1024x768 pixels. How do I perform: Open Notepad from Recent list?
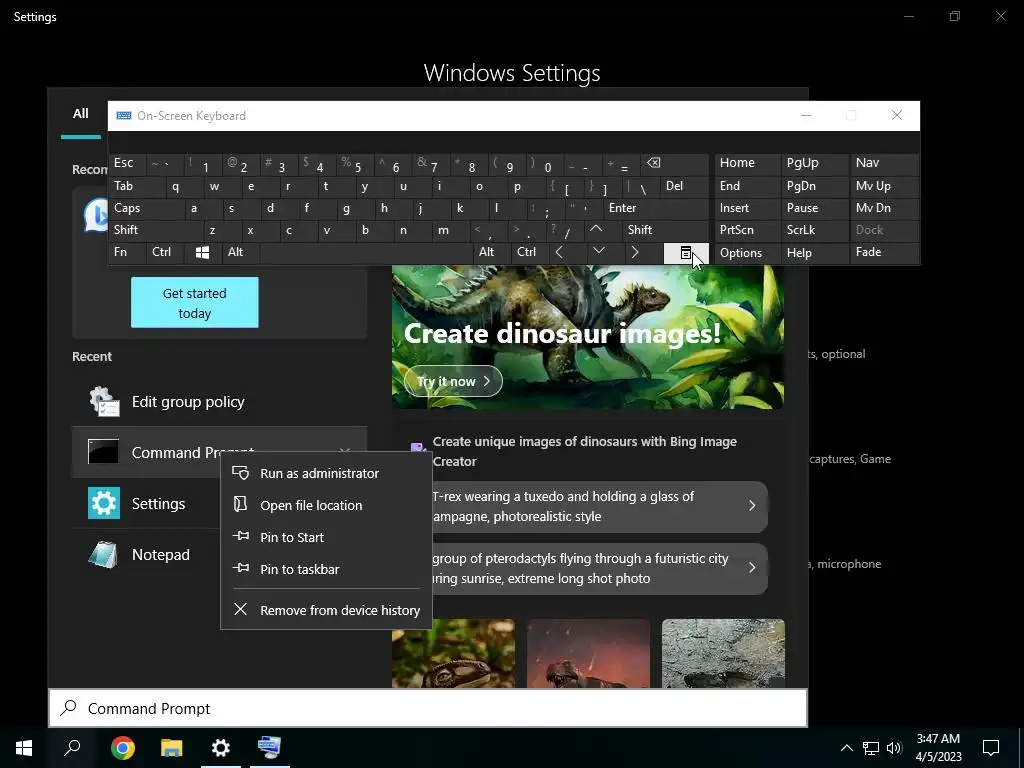coord(146,554)
